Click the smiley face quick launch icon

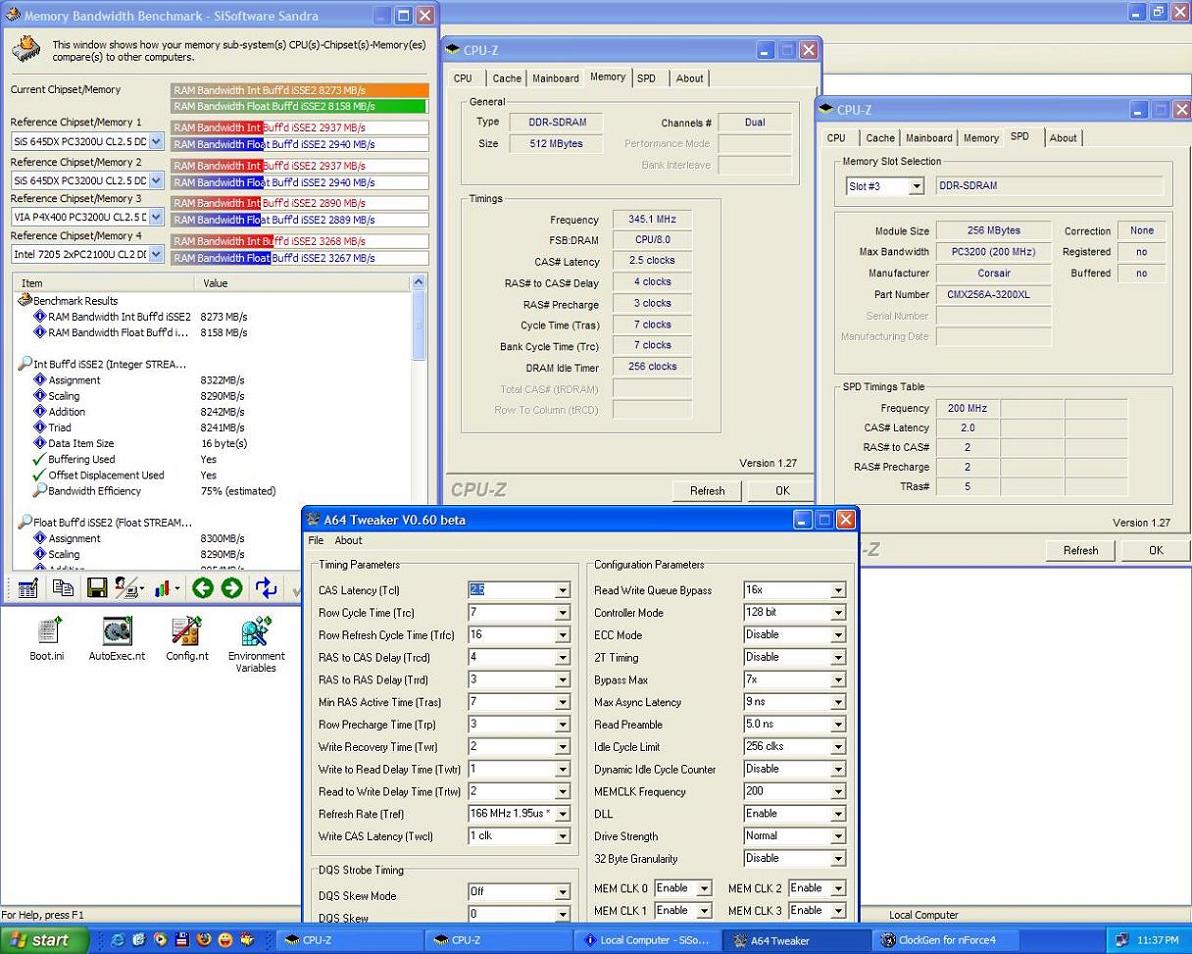[x=225, y=940]
